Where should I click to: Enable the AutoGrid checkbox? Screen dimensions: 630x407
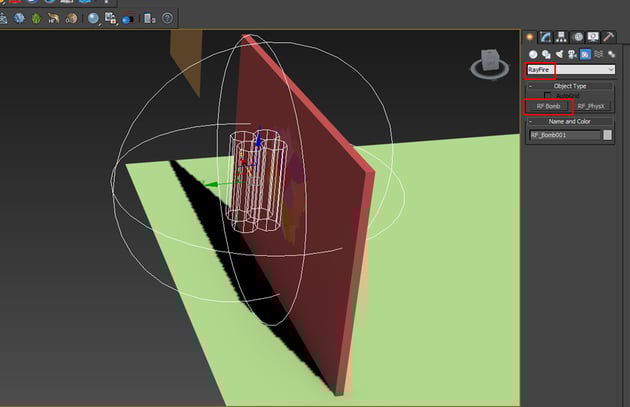point(549,95)
